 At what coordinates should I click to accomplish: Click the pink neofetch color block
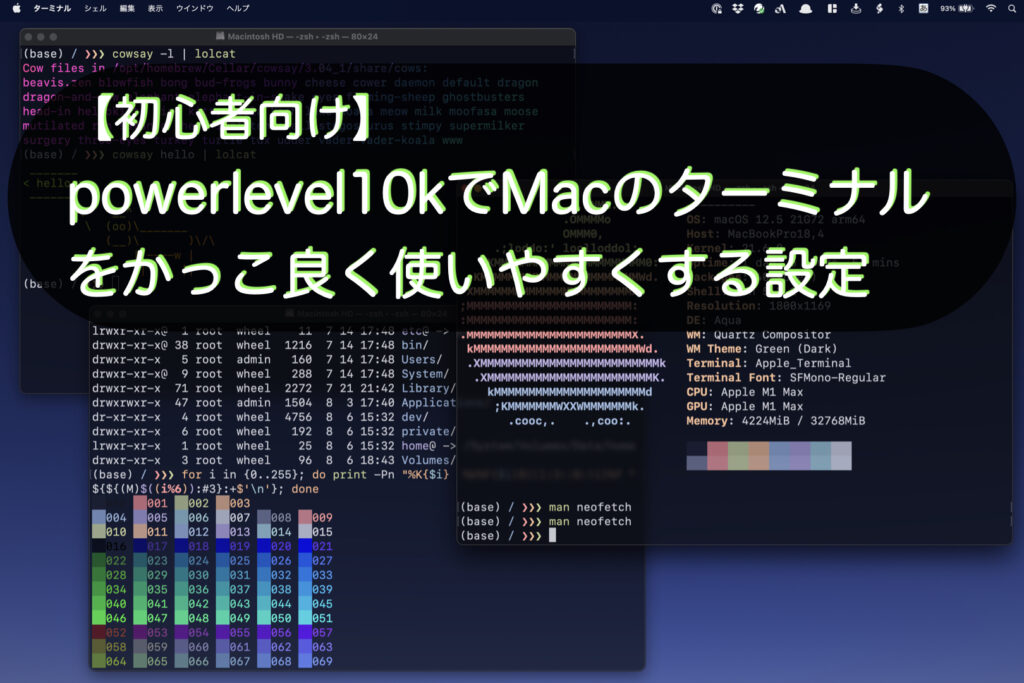[717, 456]
